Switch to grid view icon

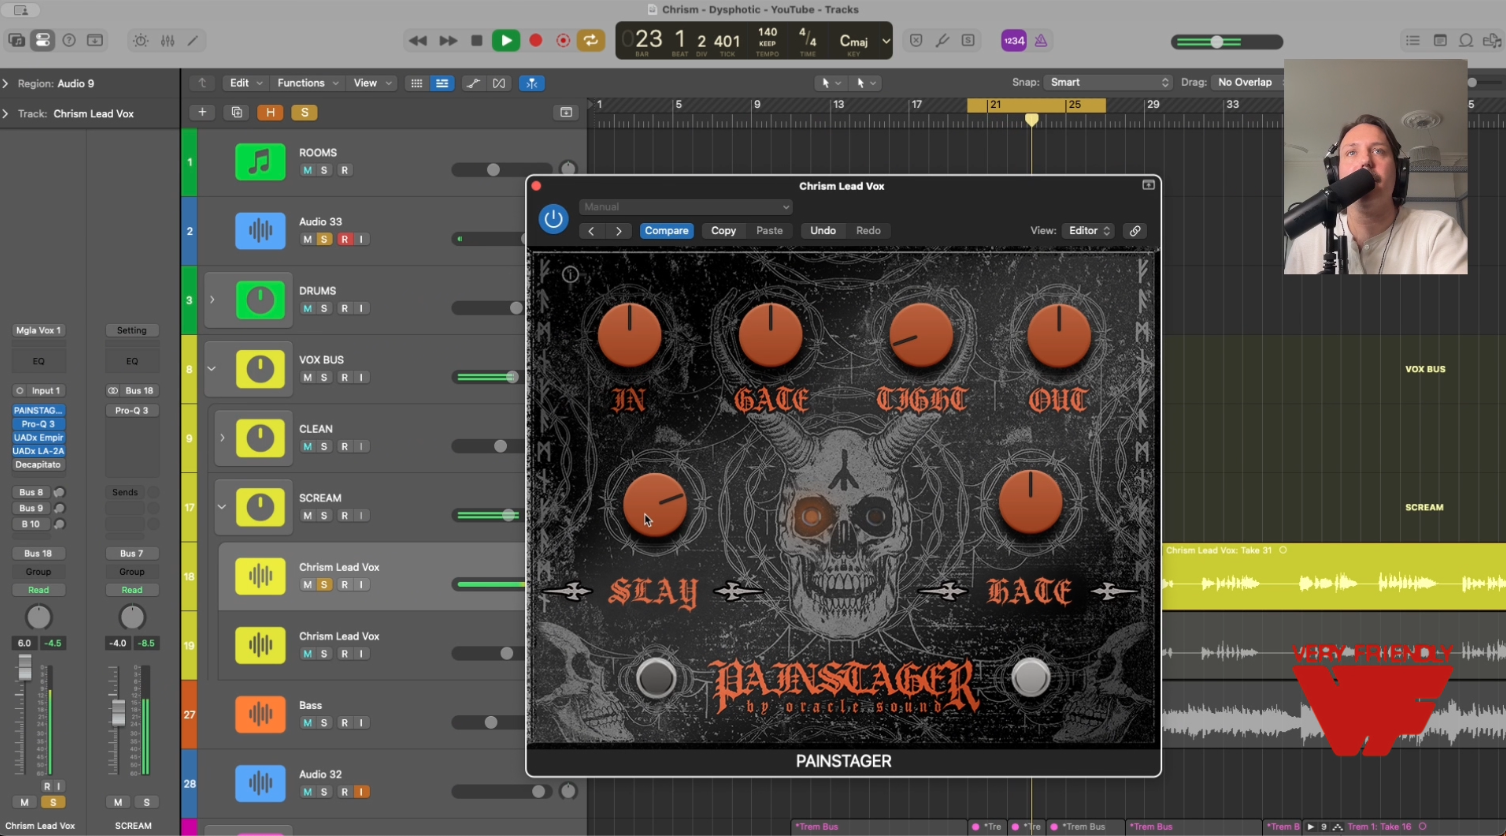tap(416, 83)
